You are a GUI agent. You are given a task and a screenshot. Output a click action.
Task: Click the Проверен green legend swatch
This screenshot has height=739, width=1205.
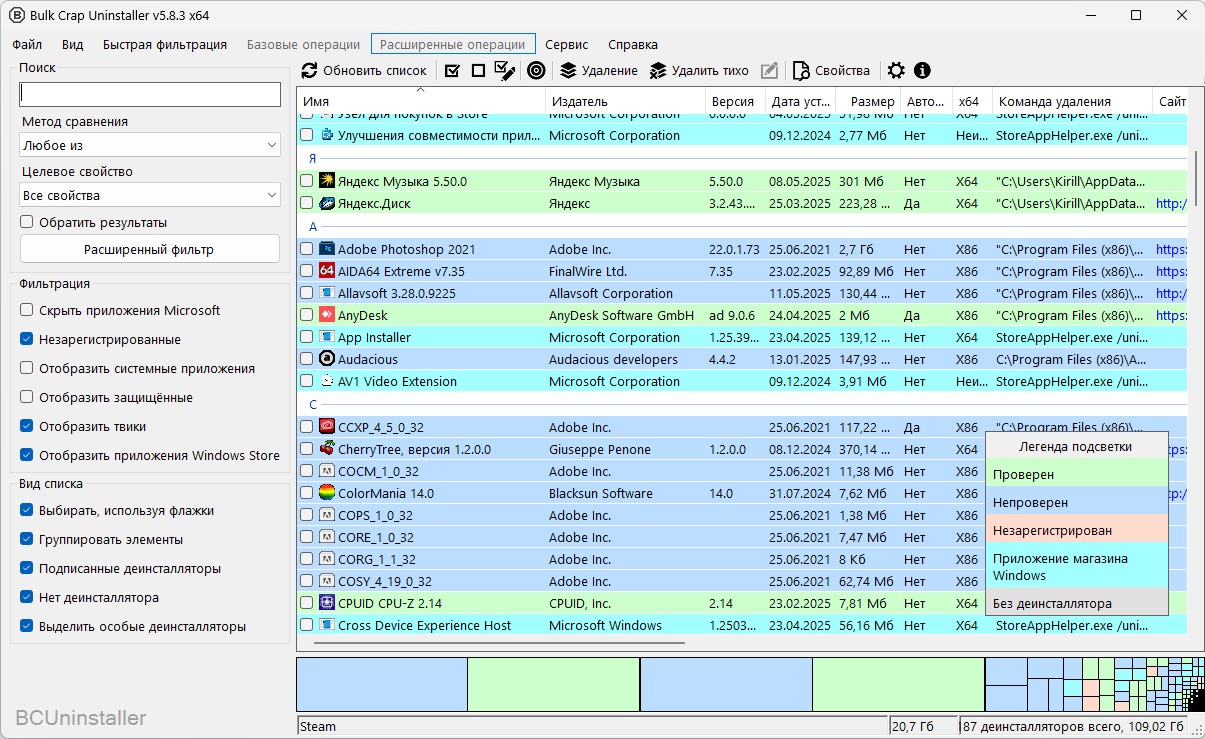coord(1076,475)
